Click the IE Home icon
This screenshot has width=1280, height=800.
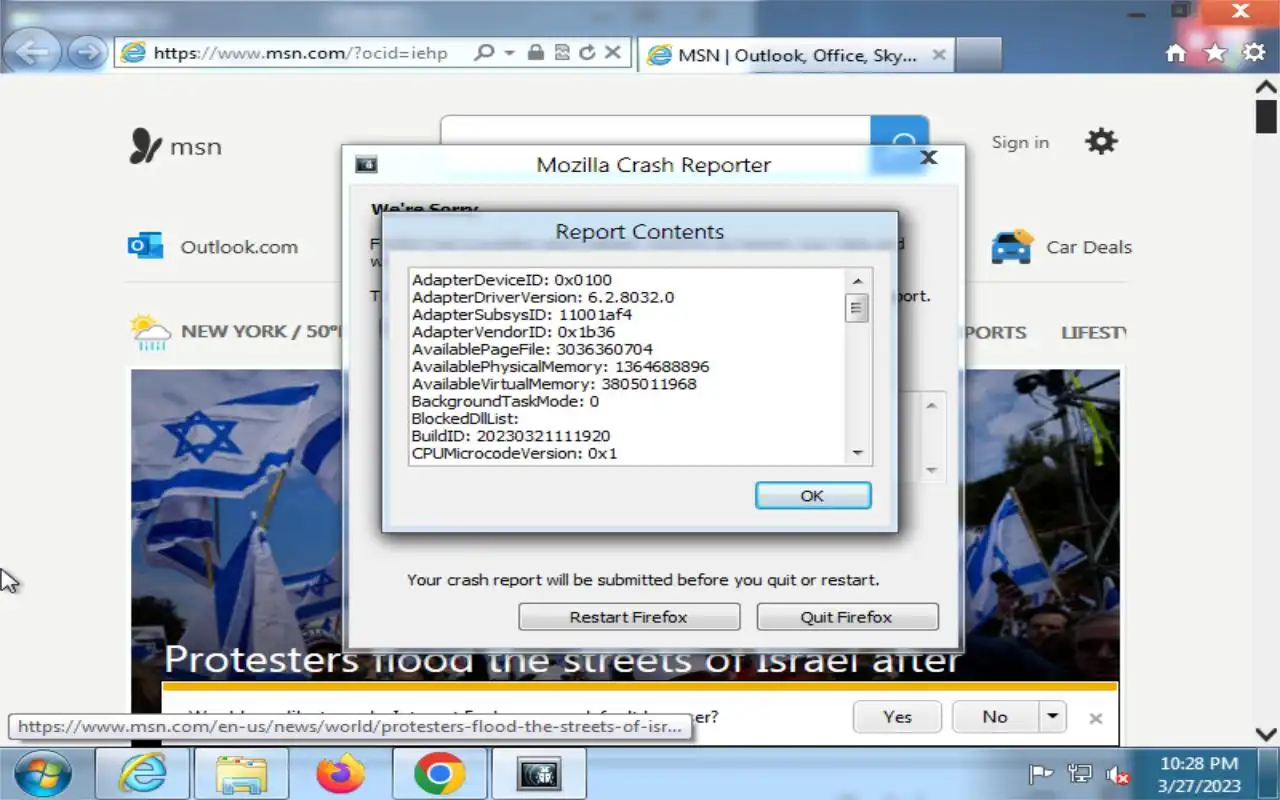pyautogui.click(x=1176, y=54)
